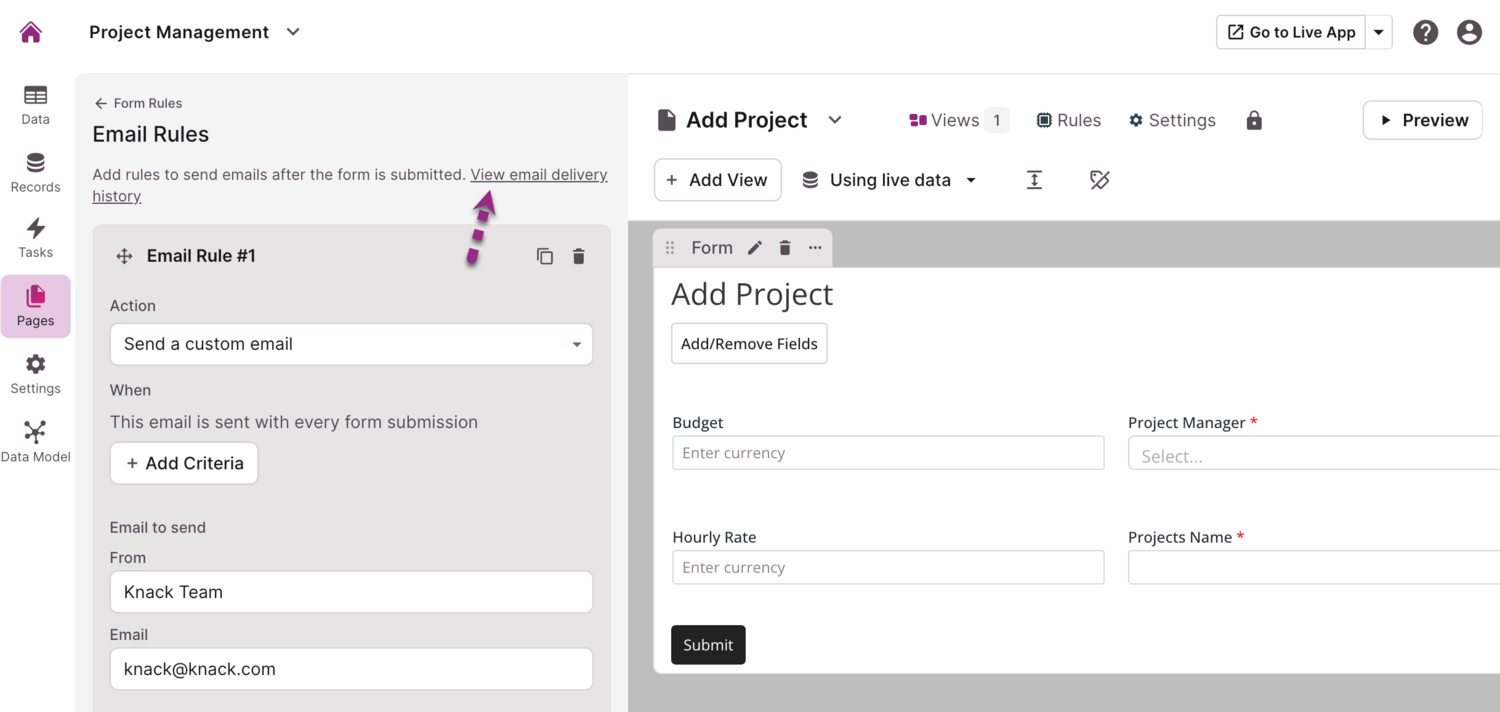This screenshot has height=712, width=1500.
Task: Delete the Form view with trash icon
Action: [x=785, y=248]
